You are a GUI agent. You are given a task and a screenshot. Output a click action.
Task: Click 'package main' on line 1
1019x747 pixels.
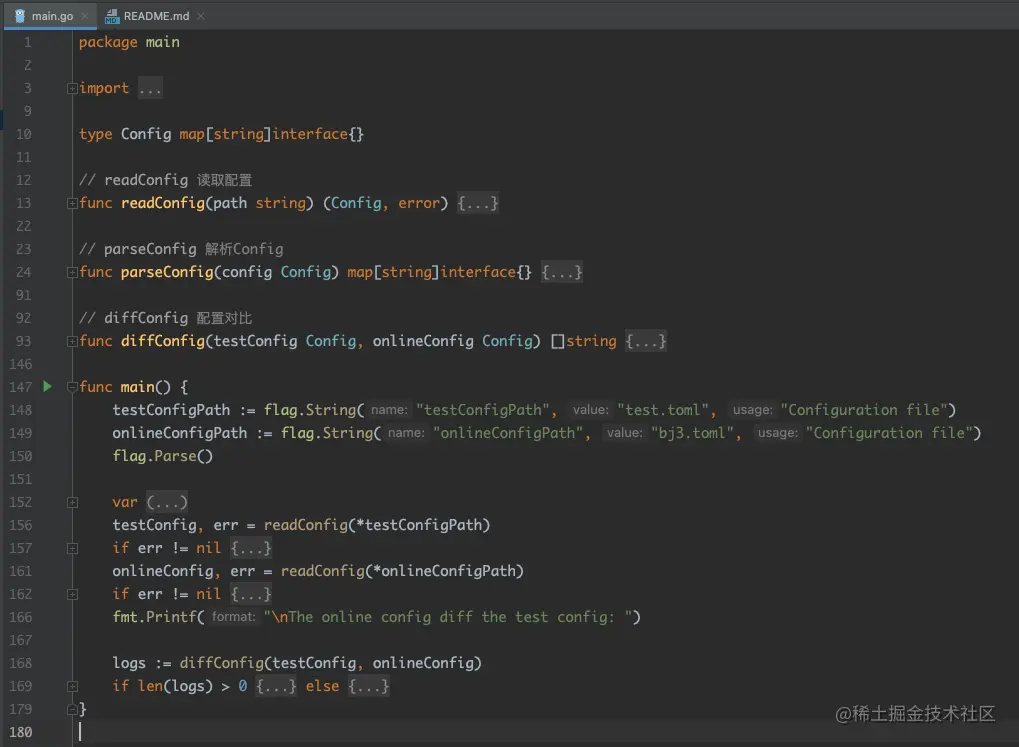coord(129,42)
